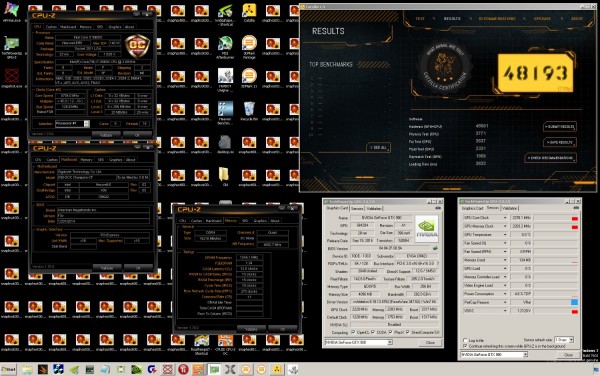The width and height of the screenshot is (600, 376).
Task: Open the Sensor refresh rate dropdown
Action: click(571, 340)
